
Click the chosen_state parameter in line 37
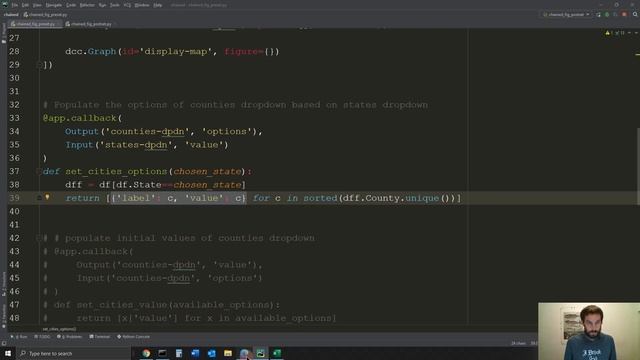[x=207, y=171]
